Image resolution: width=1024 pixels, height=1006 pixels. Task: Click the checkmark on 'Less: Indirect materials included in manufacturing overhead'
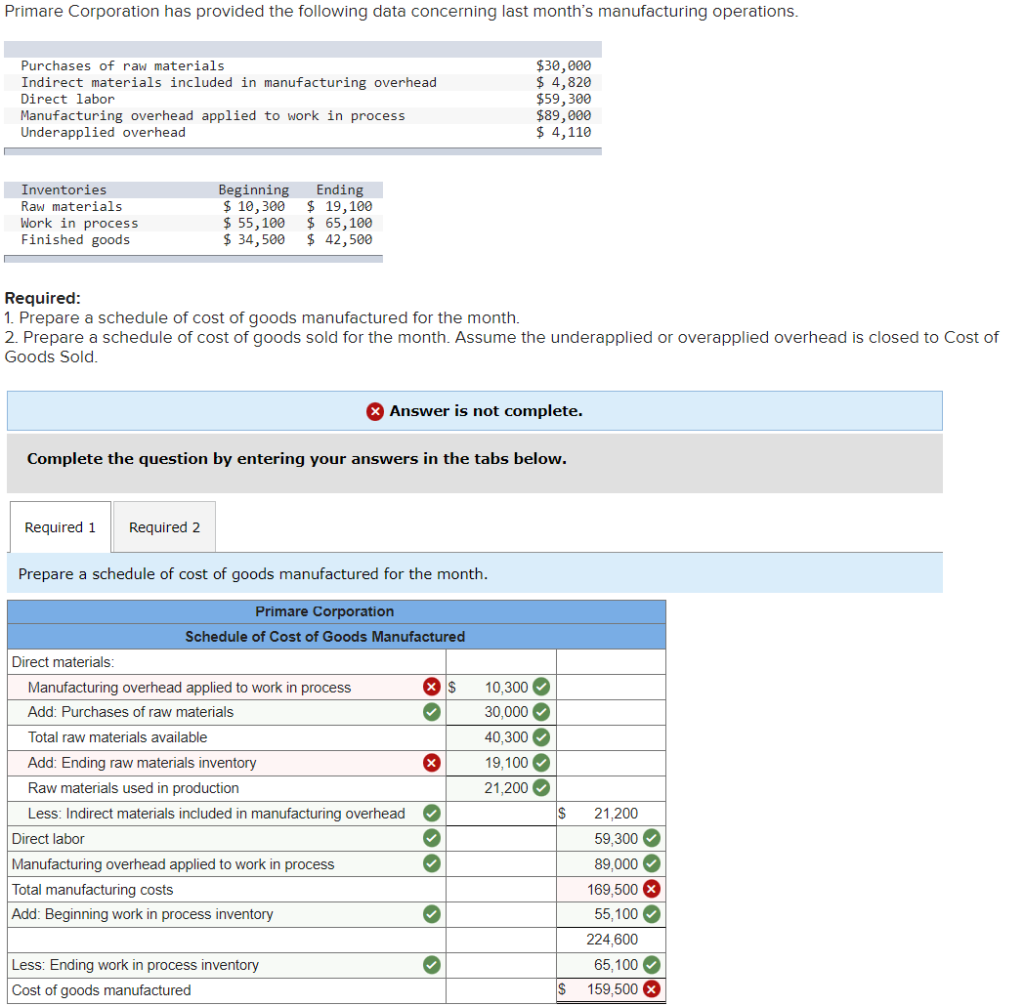(431, 813)
